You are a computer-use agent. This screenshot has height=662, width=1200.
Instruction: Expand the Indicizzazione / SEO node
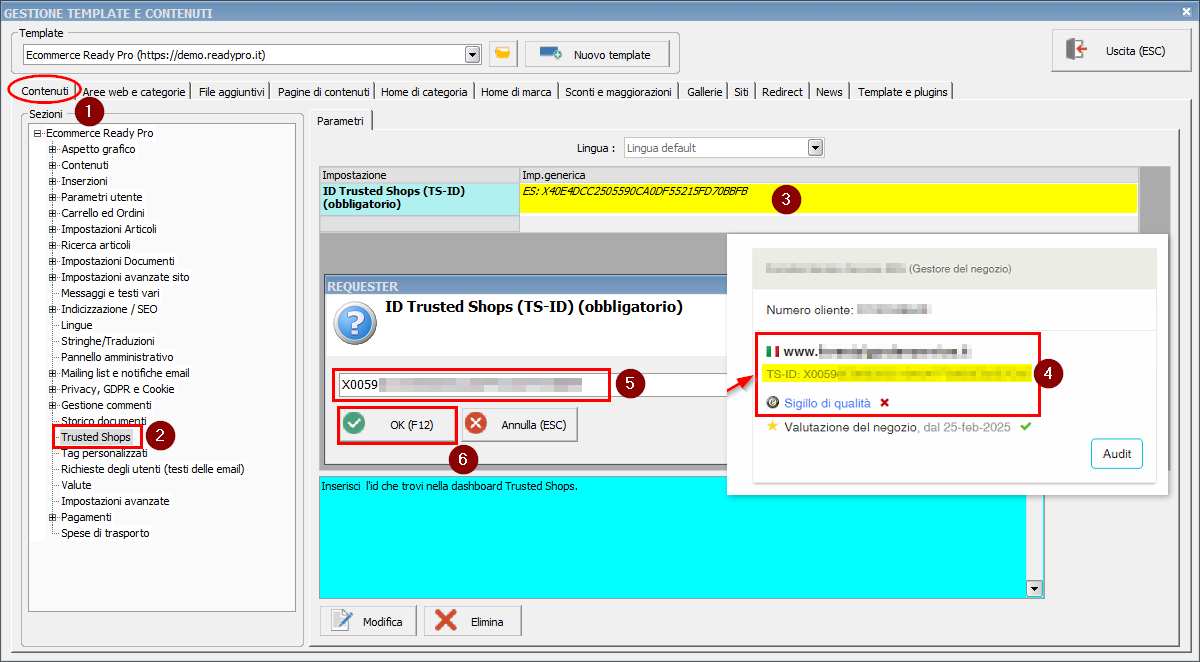click(x=53, y=309)
